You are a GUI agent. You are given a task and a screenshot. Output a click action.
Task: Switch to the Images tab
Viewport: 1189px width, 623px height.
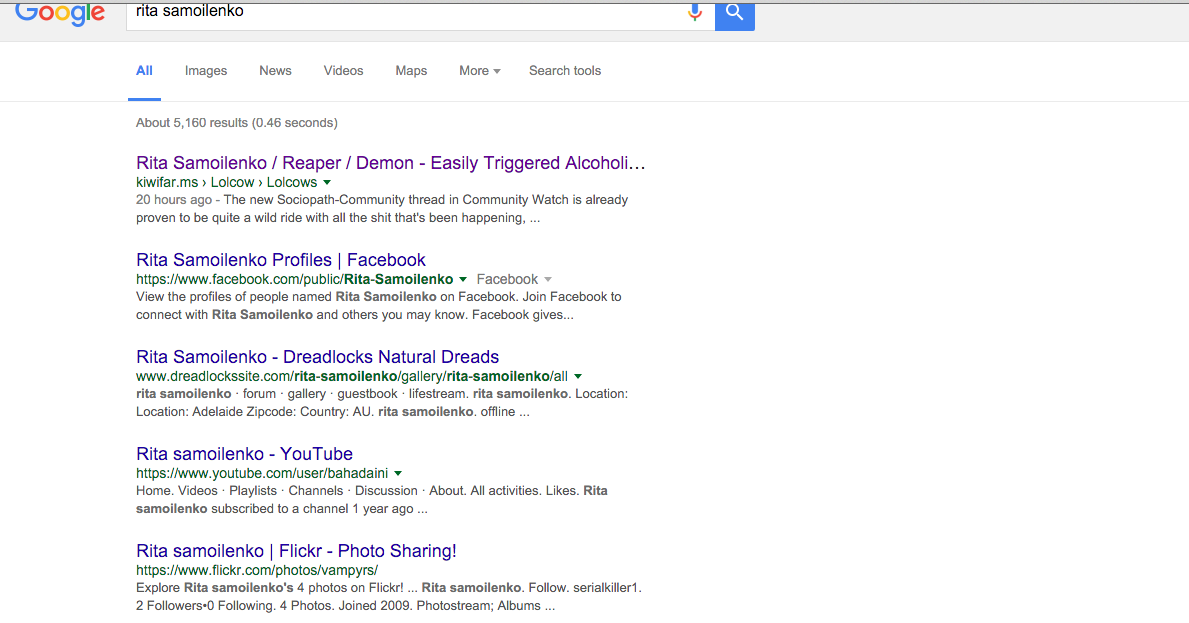[206, 70]
